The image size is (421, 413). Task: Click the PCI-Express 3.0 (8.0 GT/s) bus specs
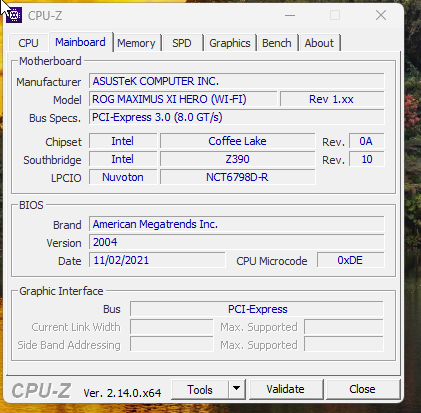pos(237,117)
